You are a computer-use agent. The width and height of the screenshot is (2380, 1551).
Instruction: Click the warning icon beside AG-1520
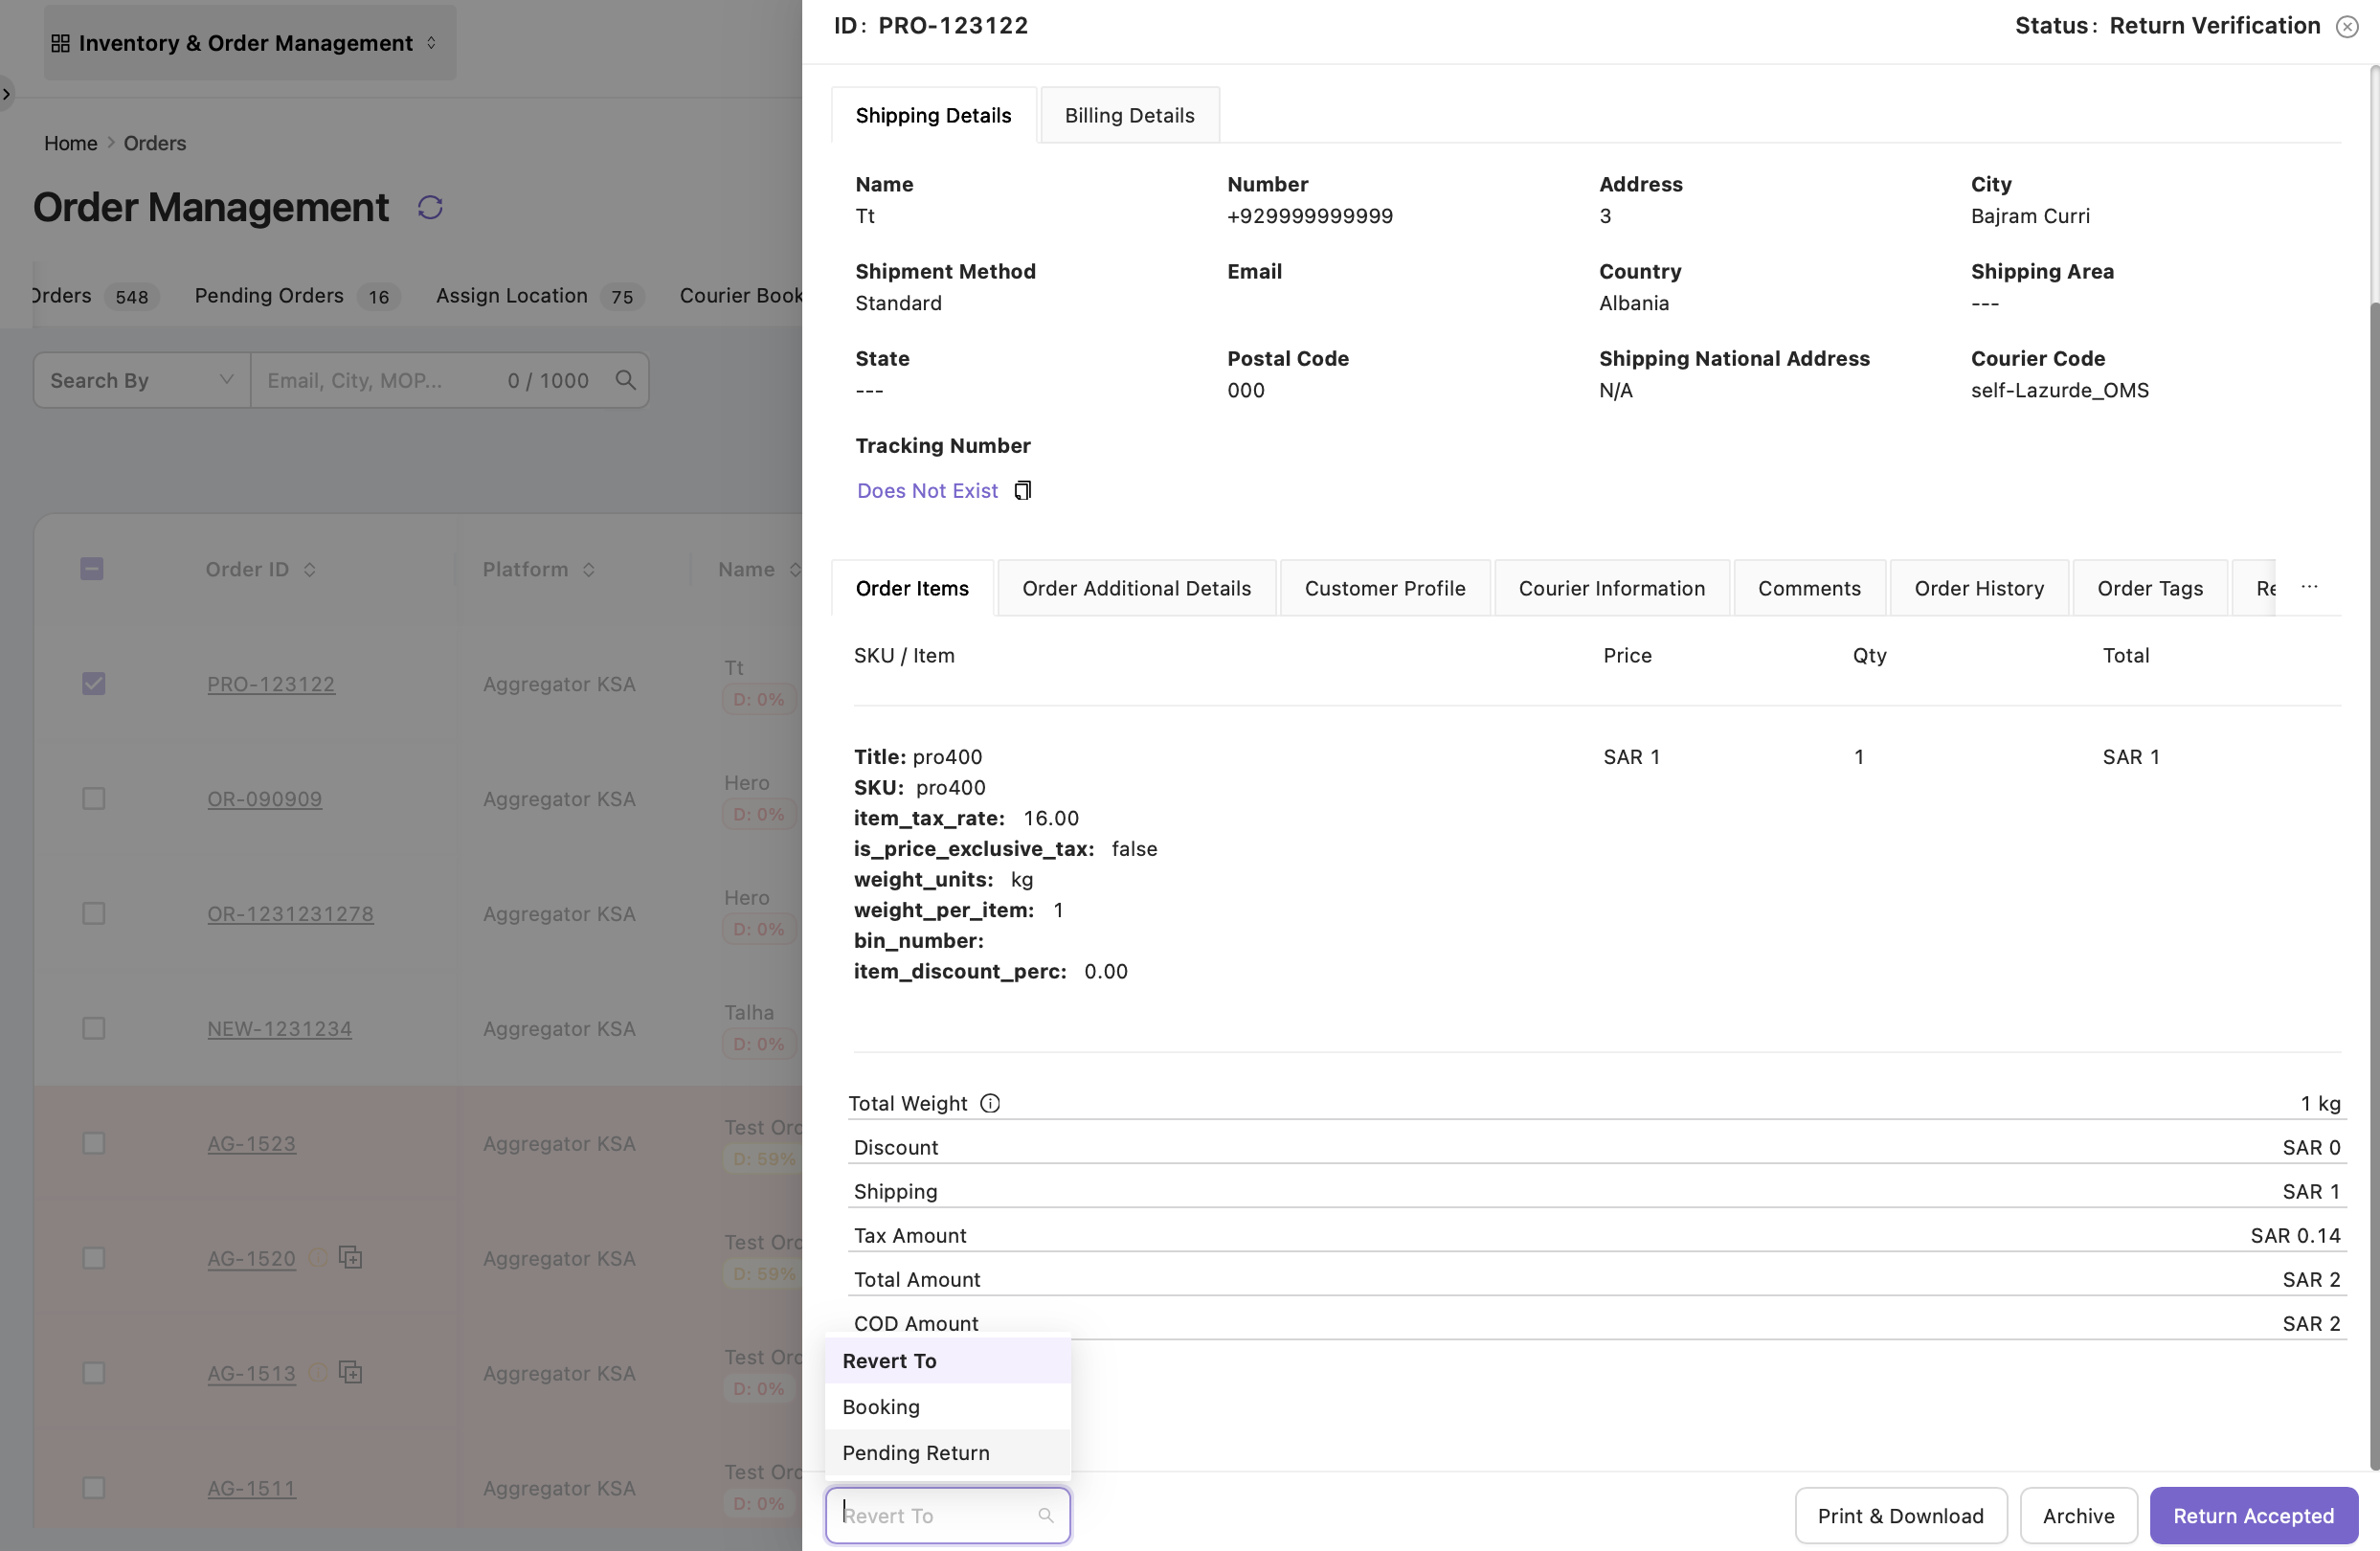[x=317, y=1258]
